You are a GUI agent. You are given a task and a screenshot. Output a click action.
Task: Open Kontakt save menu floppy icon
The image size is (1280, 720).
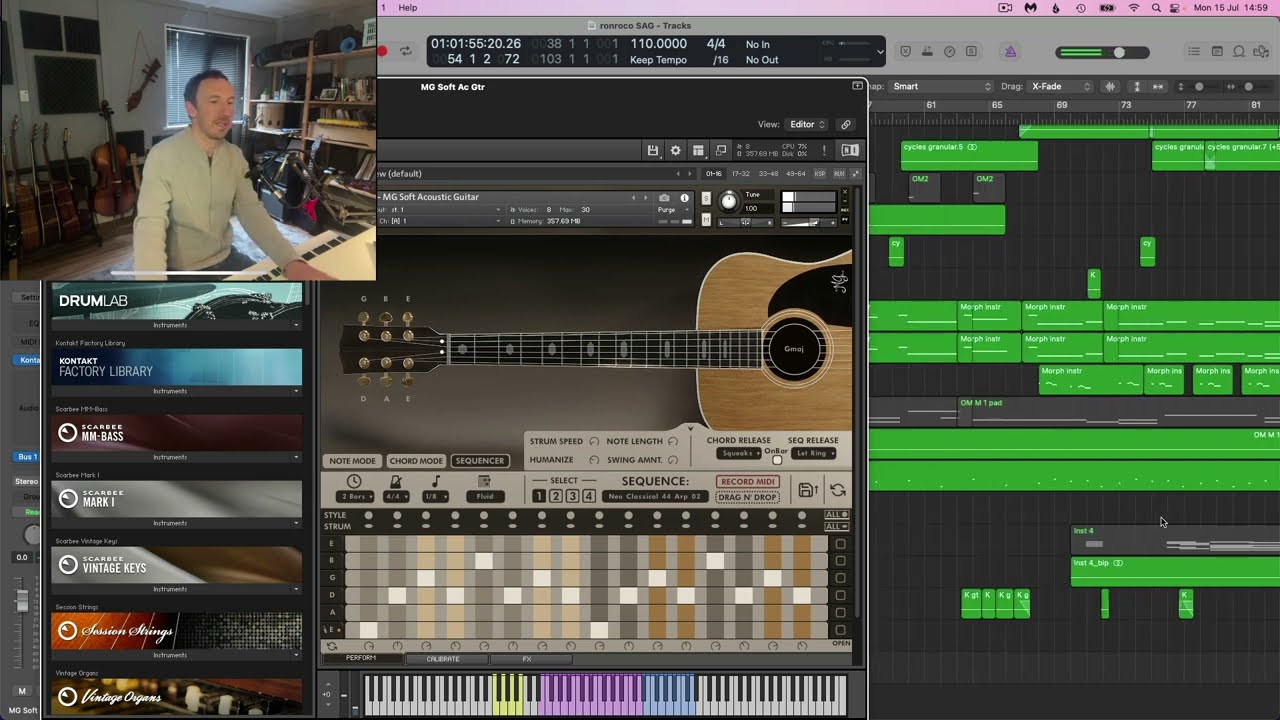coord(653,150)
